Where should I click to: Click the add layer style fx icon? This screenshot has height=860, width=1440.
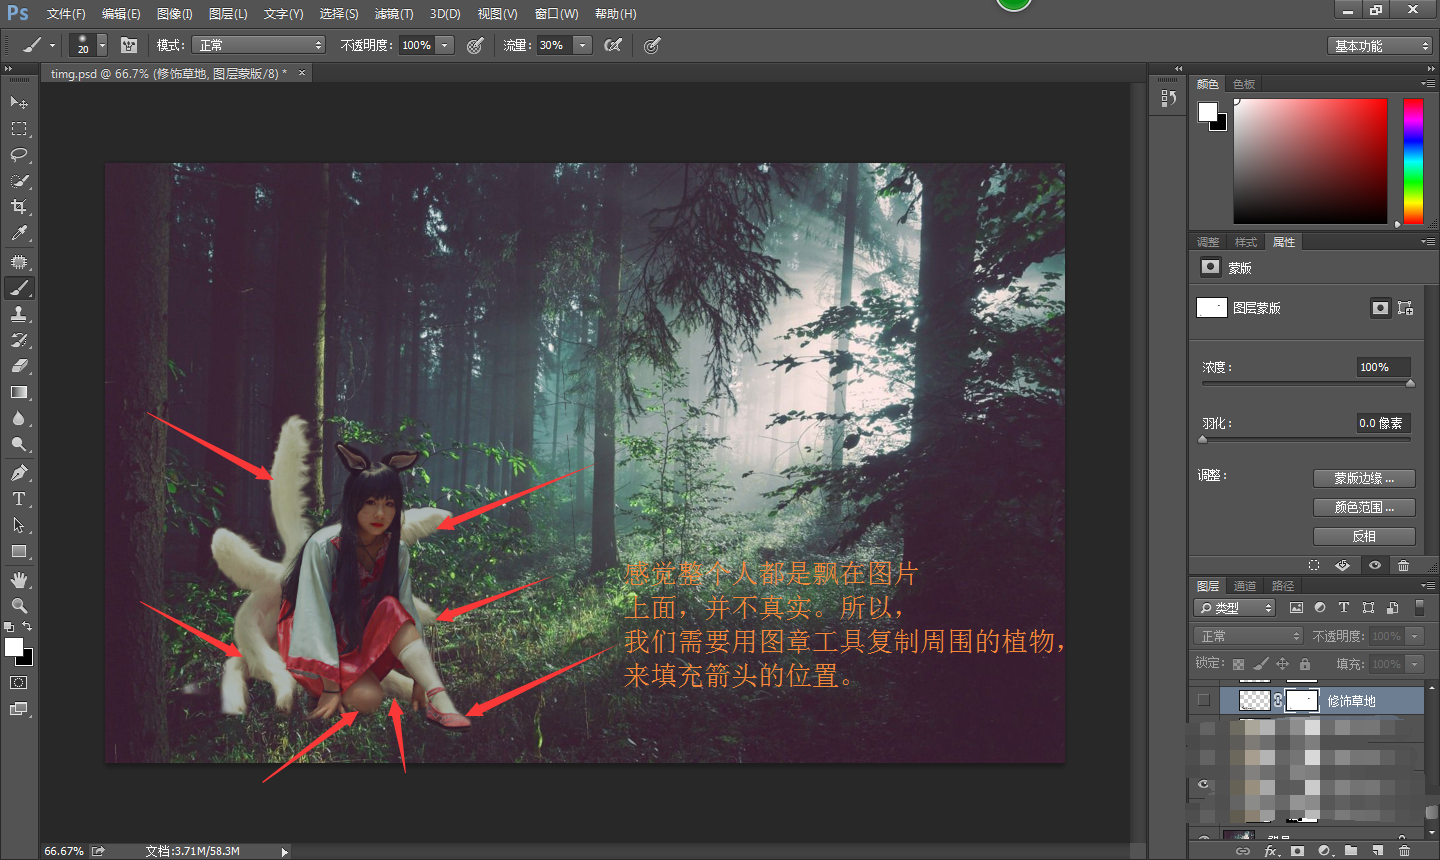[x=1271, y=851]
